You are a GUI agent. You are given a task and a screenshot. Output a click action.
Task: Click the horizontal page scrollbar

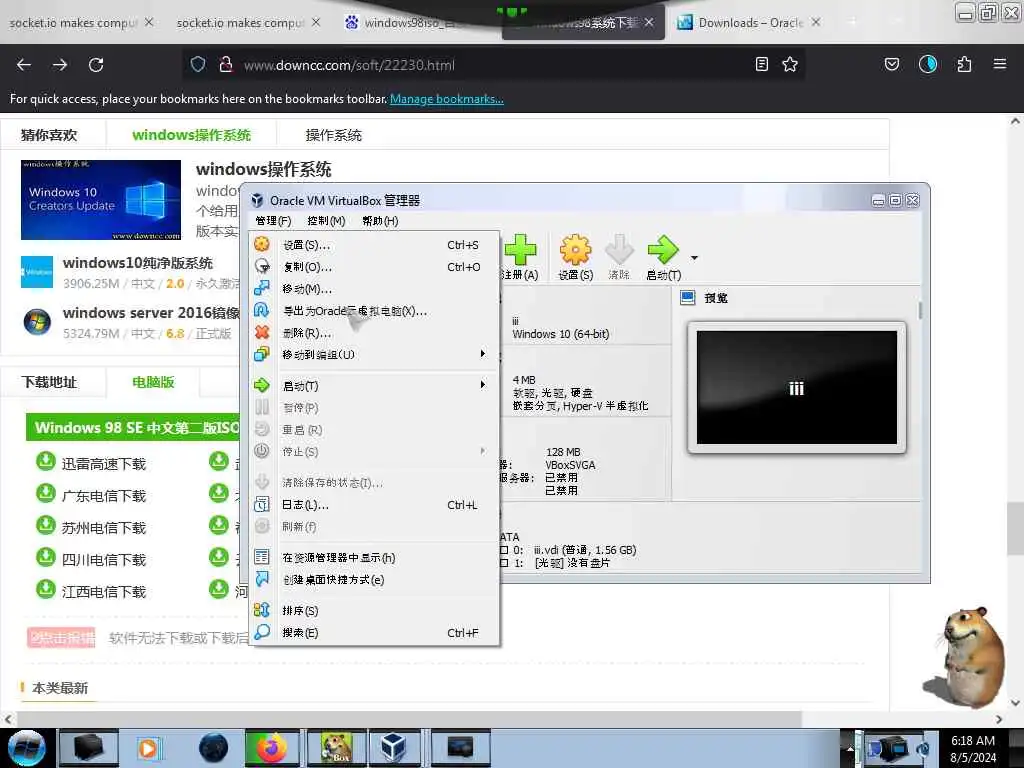click(410, 719)
